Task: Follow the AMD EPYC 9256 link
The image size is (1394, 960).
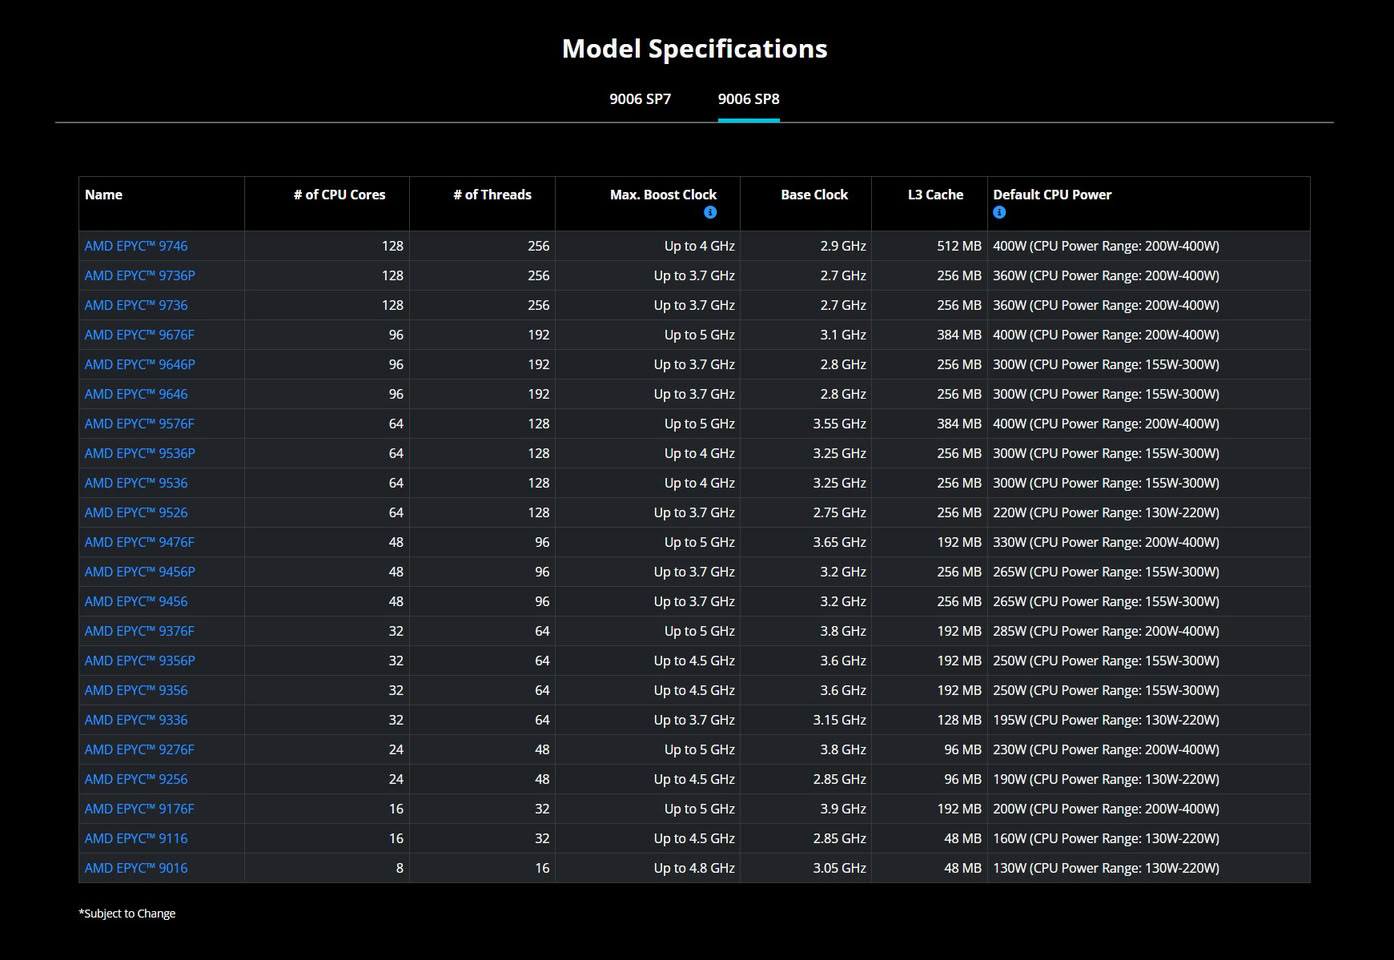Action: click(136, 779)
